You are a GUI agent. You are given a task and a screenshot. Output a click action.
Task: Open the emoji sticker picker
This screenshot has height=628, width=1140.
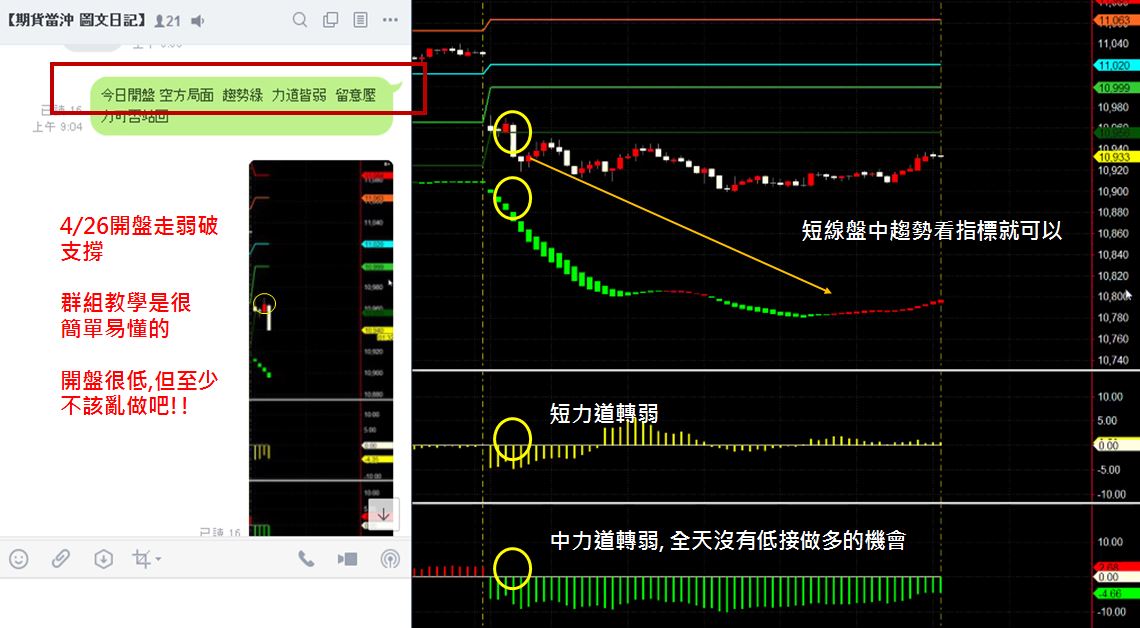tap(19, 559)
